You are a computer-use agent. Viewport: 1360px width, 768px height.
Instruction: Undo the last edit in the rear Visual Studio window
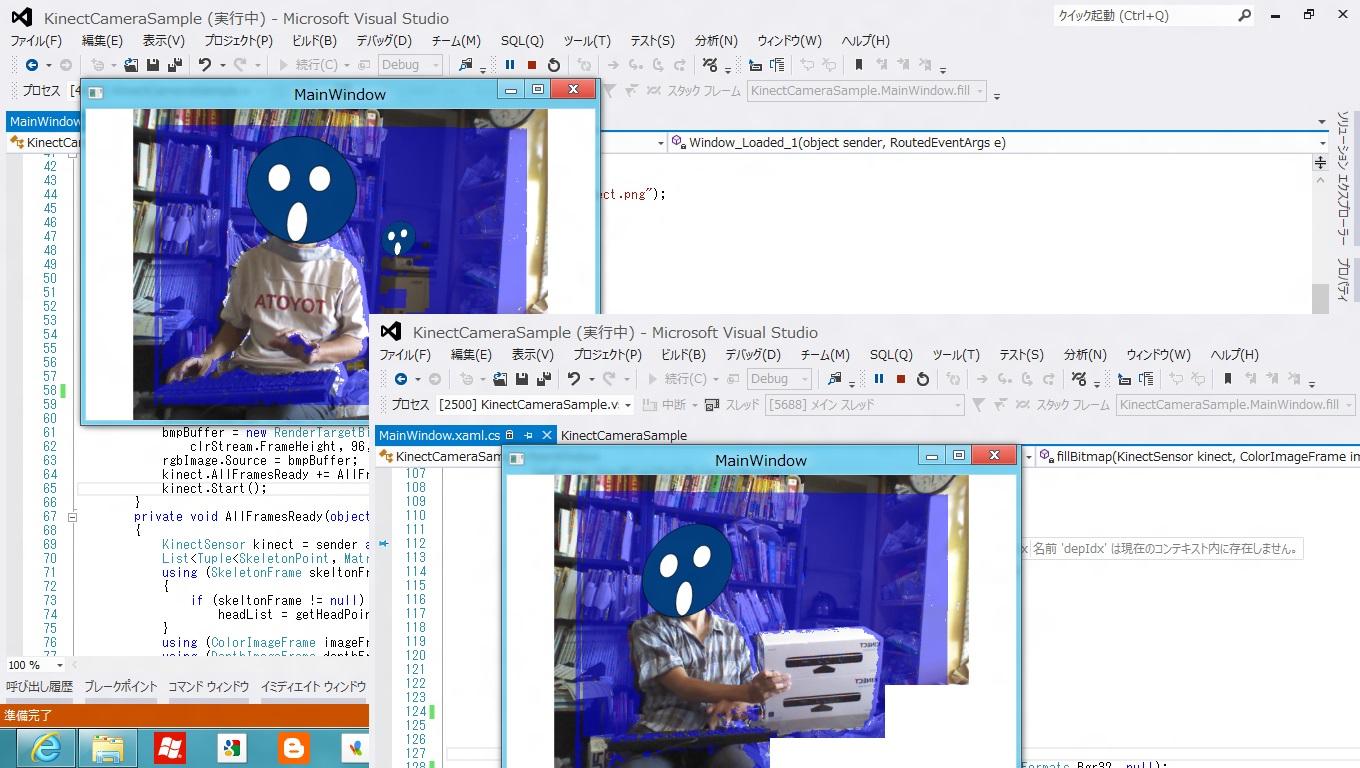(204, 65)
